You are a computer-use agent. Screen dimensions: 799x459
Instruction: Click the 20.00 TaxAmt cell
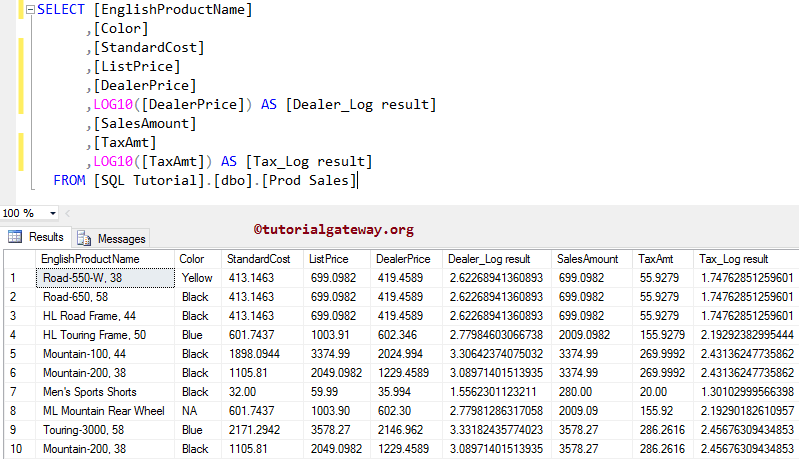click(x=663, y=392)
